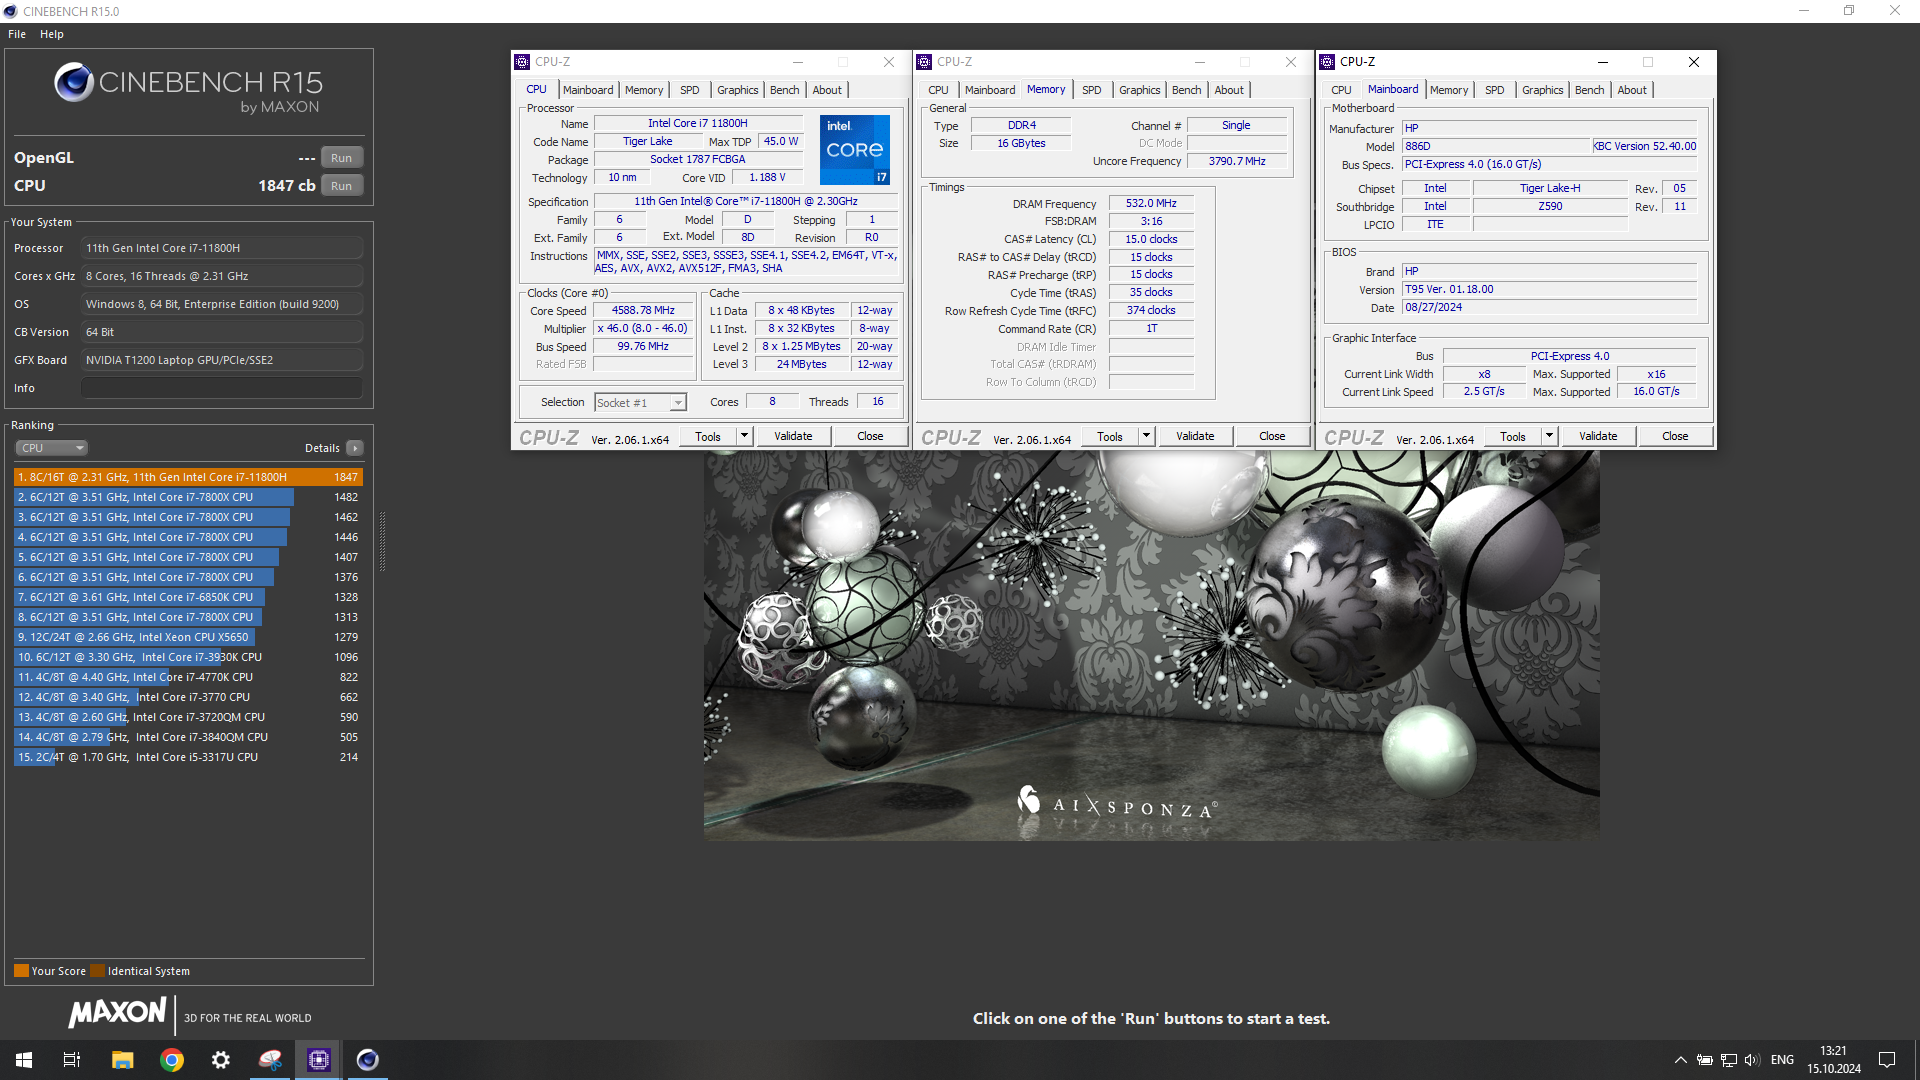
Task: Switch to the Cinebench taskbar icon
Action: (x=368, y=1060)
